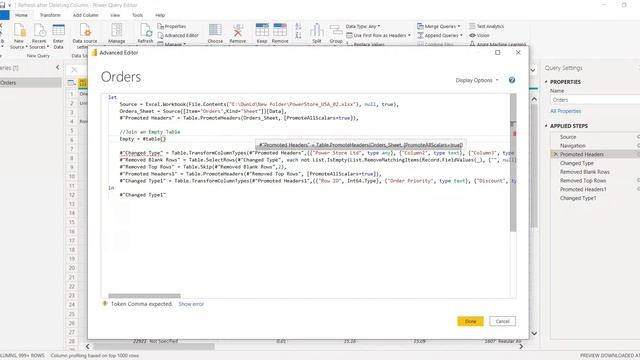Open Recent Sources in ribbon
This screenshot has width=640, height=360.
40,36
